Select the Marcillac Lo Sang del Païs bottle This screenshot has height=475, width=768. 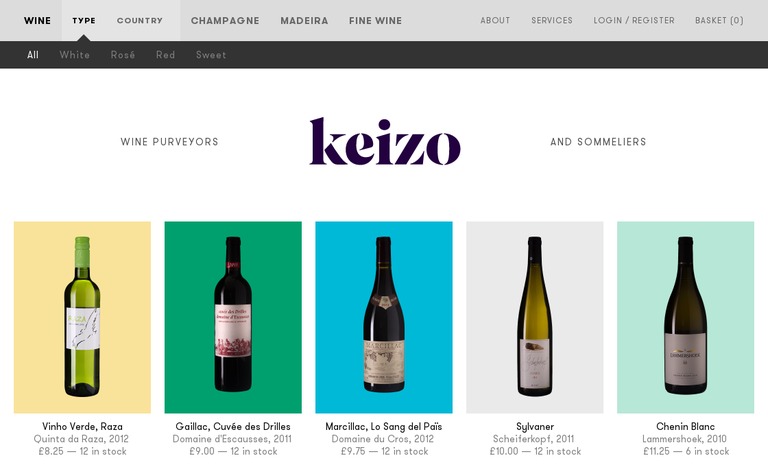click(x=384, y=317)
